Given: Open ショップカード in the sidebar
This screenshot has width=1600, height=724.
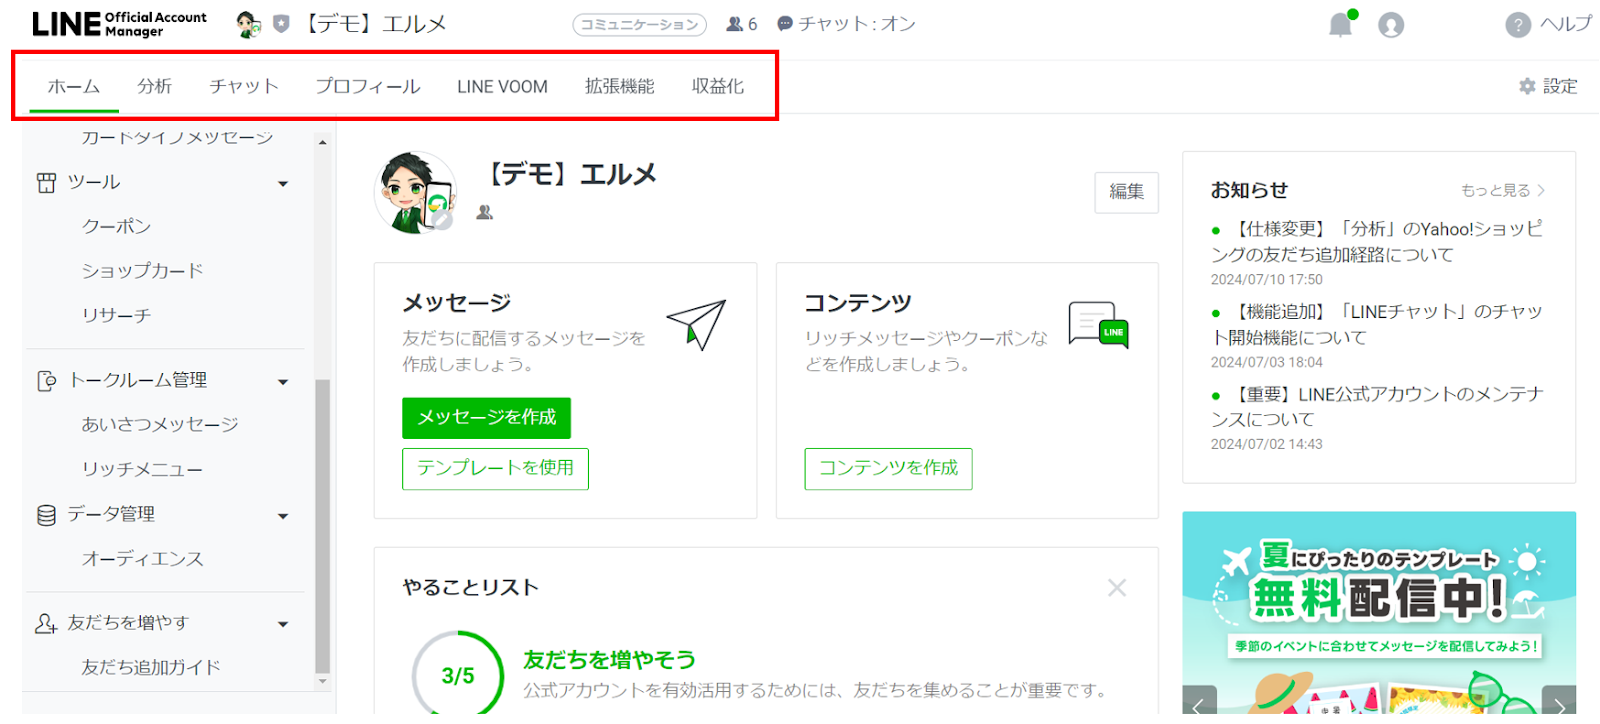Looking at the screenshot, I should pyautogui.click(x=143, y=271).
